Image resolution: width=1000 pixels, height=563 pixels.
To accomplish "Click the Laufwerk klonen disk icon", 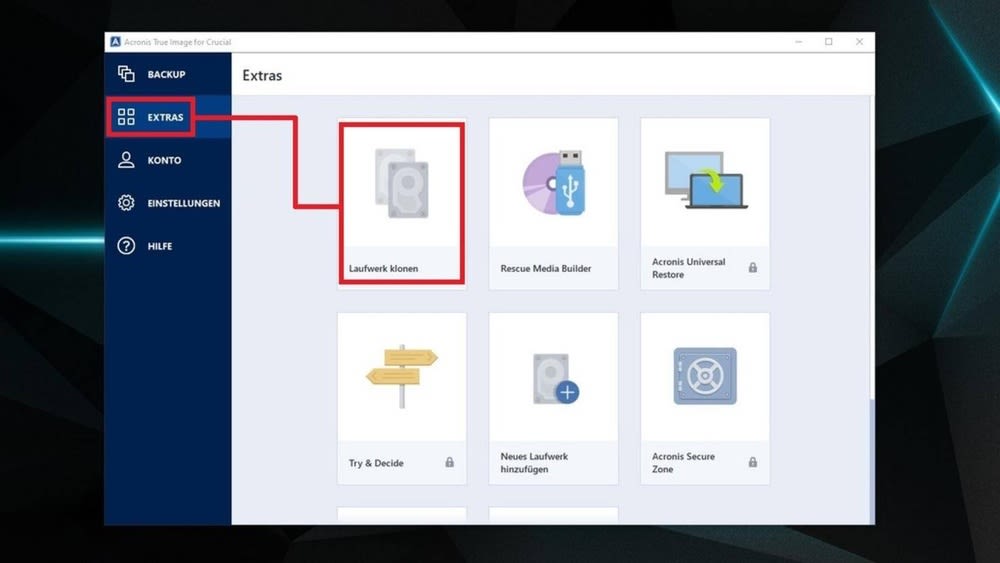I will click(x=402, y=183).
